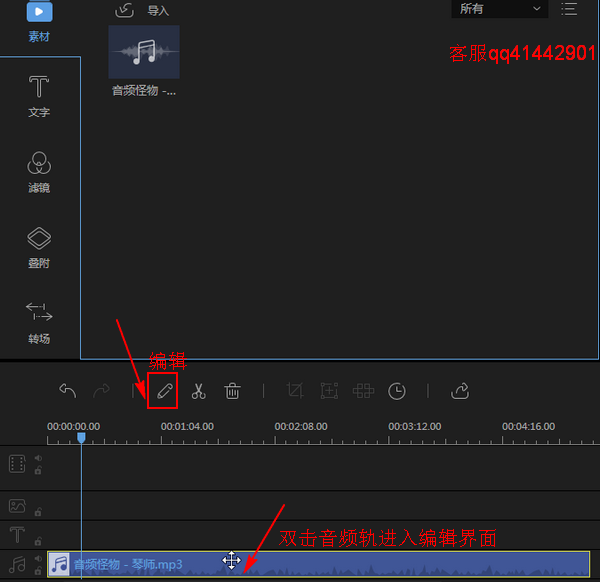Click the blue playhead marker

click(81, 438)
